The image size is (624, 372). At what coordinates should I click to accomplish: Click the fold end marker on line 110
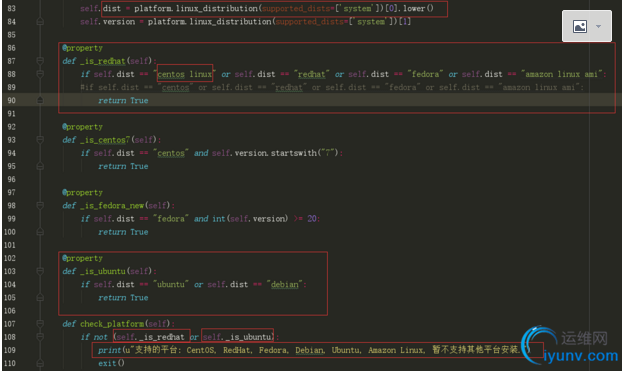[x=40, y=363]
